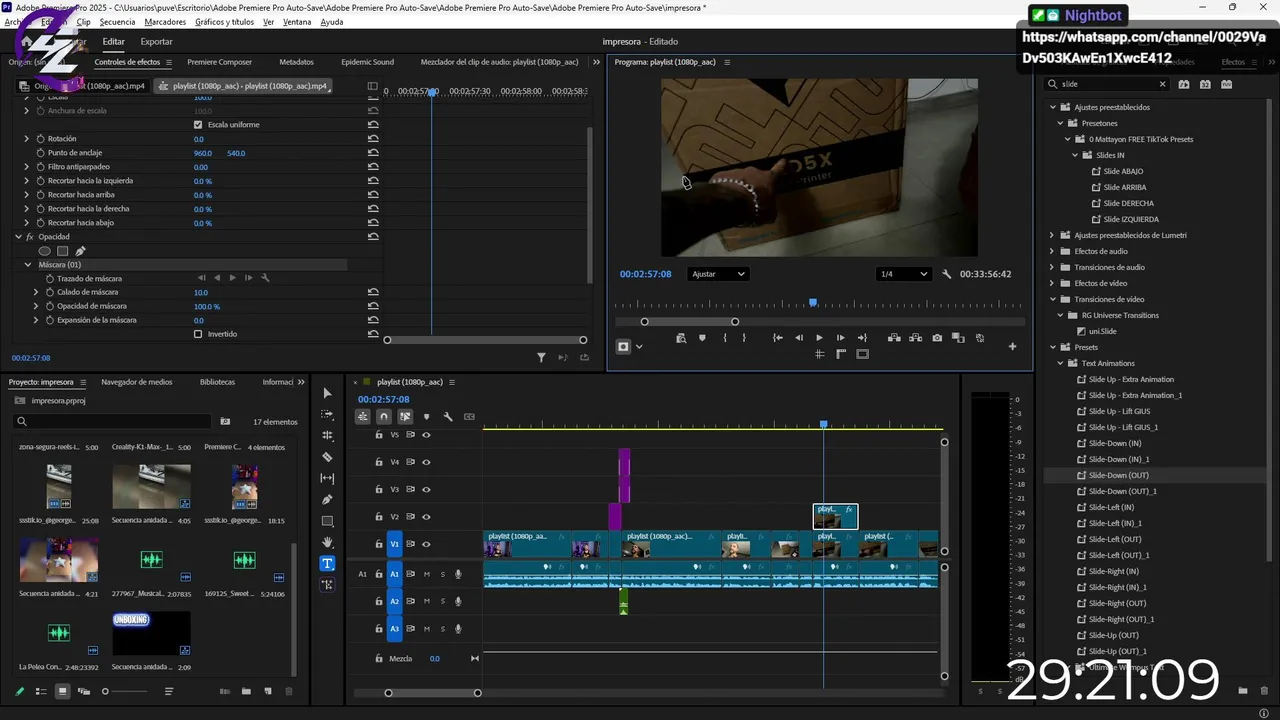Image resolution: width=1280 pixels, height=720 pixels.
Task: Click the timeline settings wrench icon
Action: pyautogui.click(x=448, y=417)
